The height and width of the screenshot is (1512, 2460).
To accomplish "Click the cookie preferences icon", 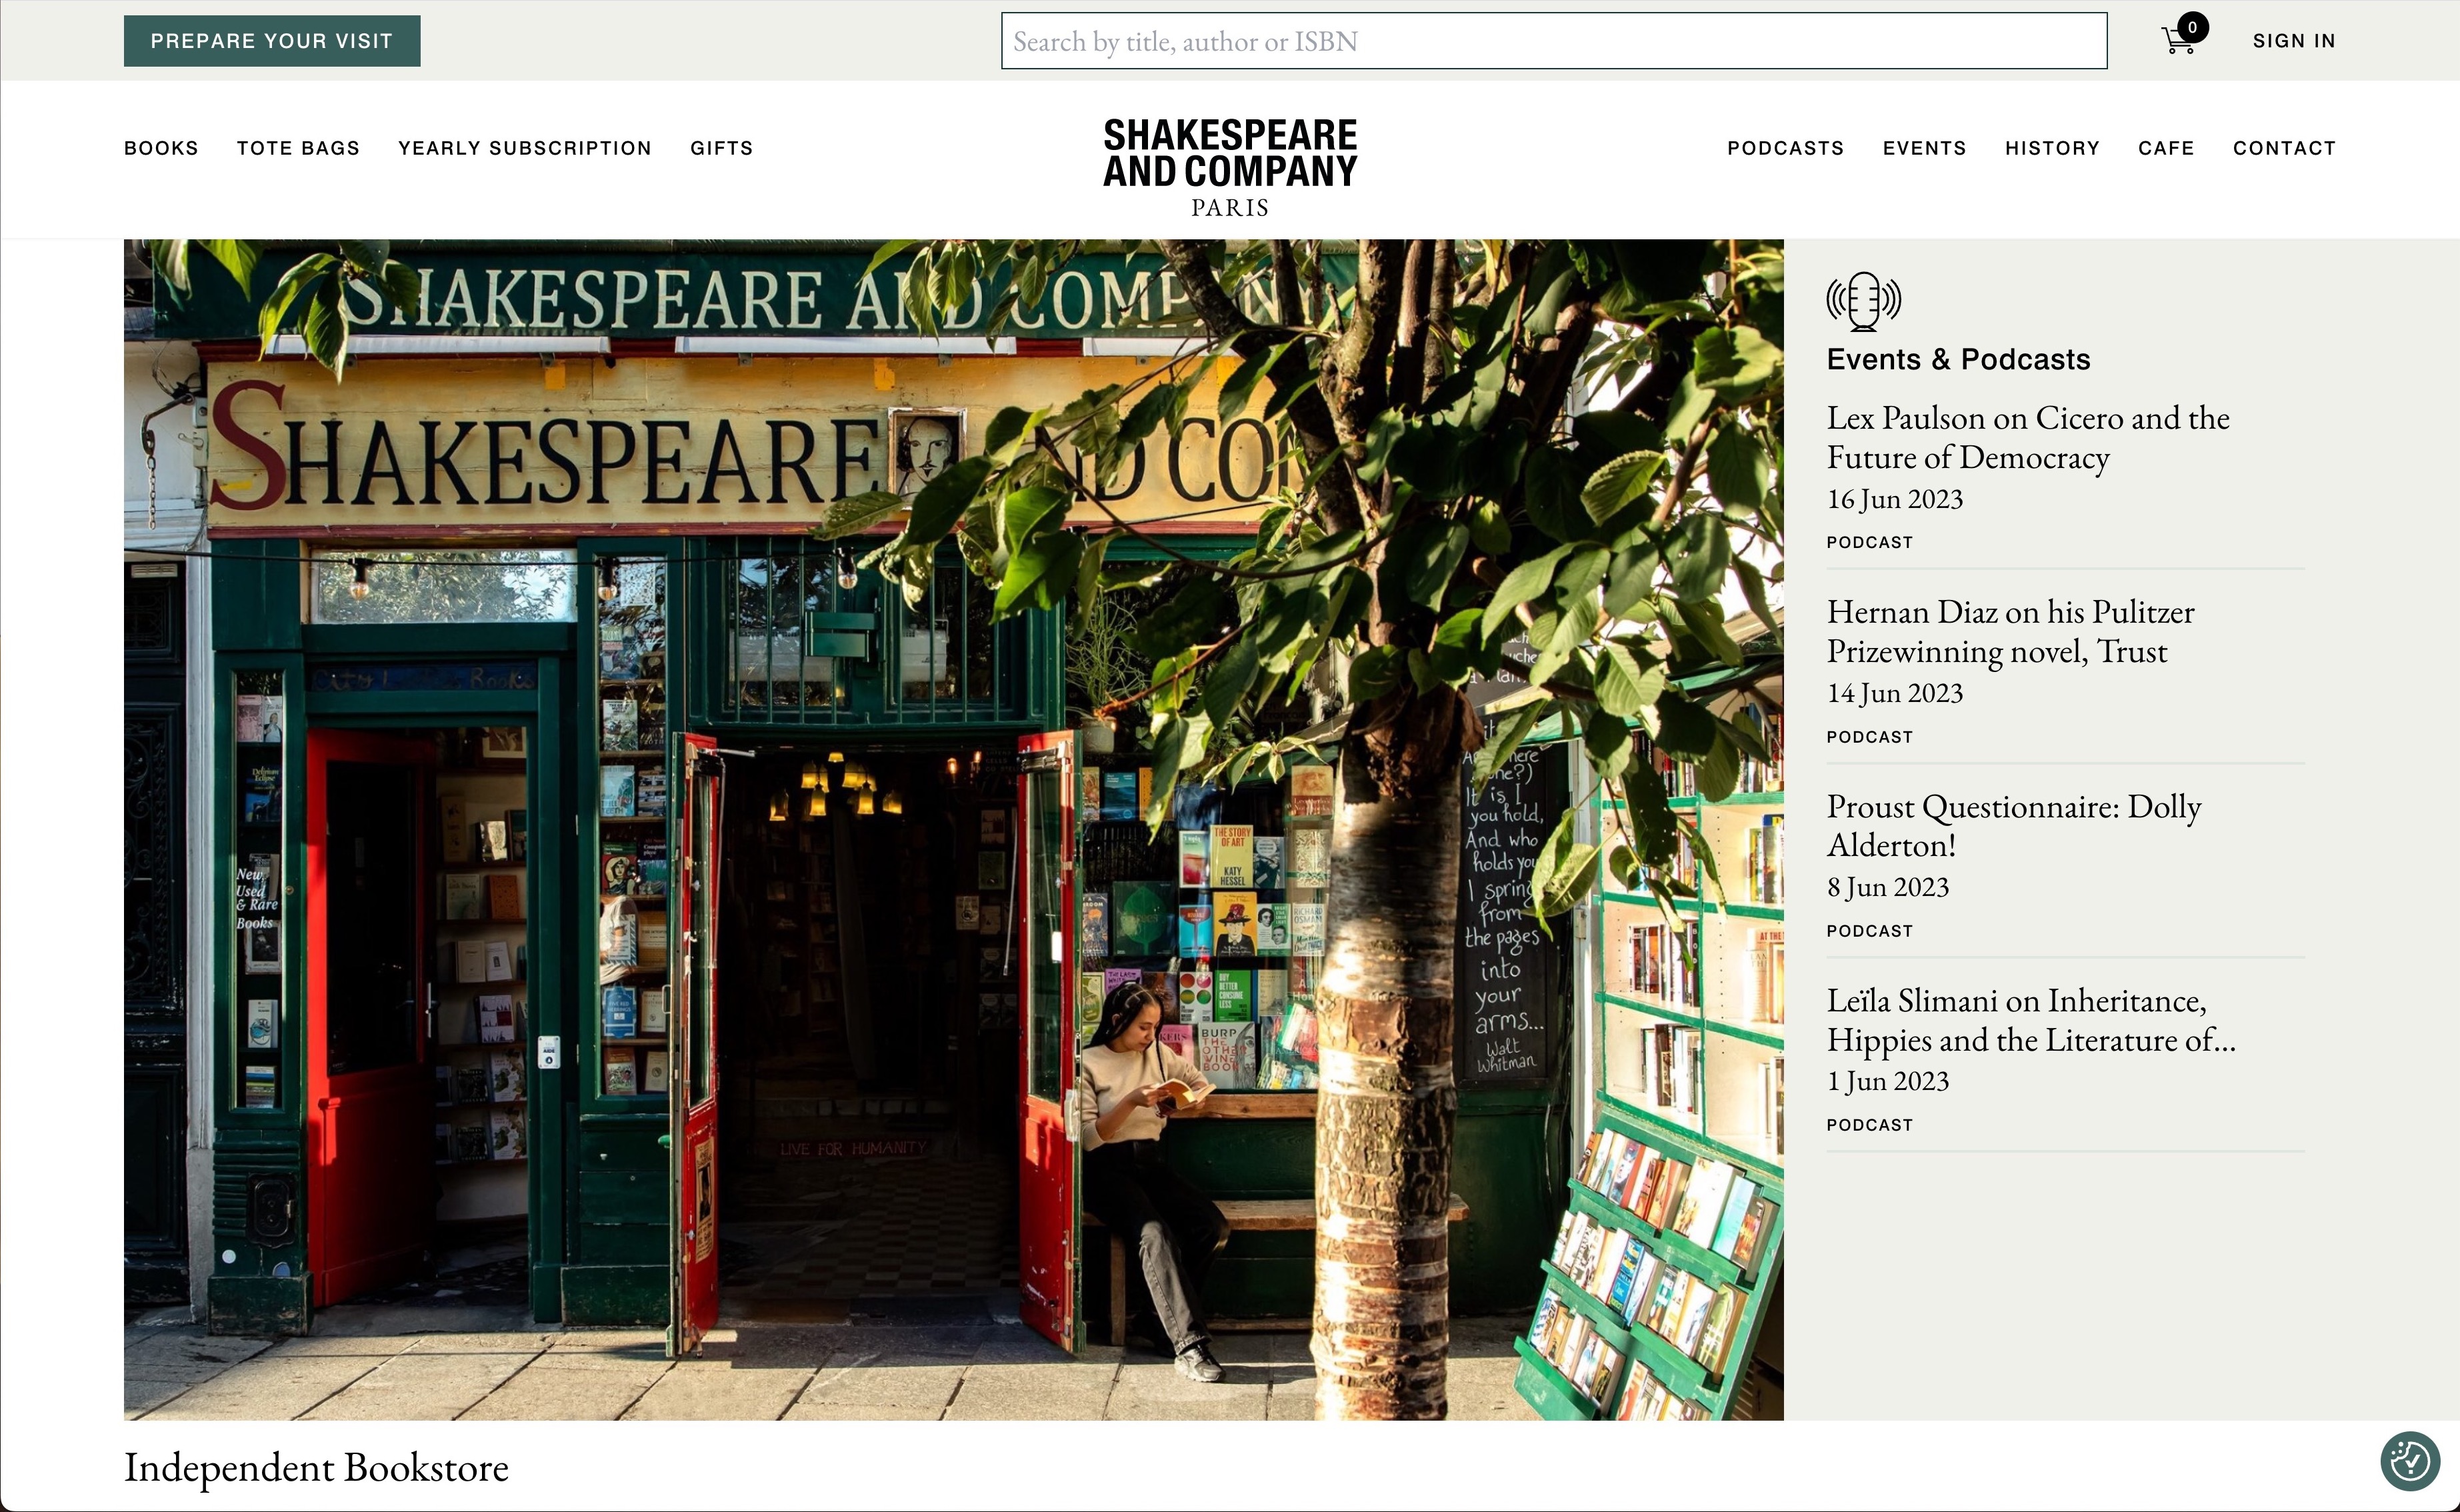I will pos(2409,1461).
